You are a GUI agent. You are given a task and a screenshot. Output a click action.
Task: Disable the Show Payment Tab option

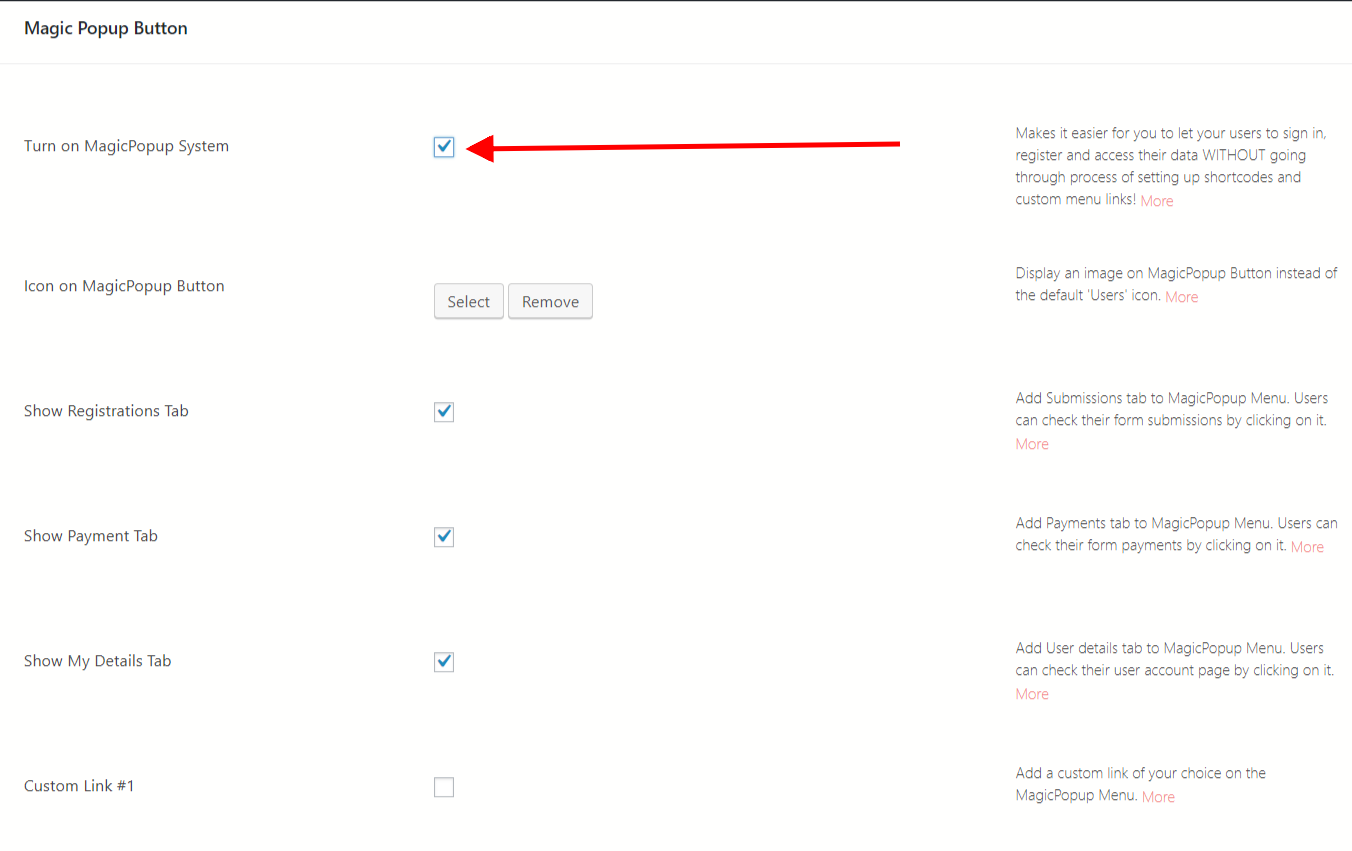(x=444, y=536)
